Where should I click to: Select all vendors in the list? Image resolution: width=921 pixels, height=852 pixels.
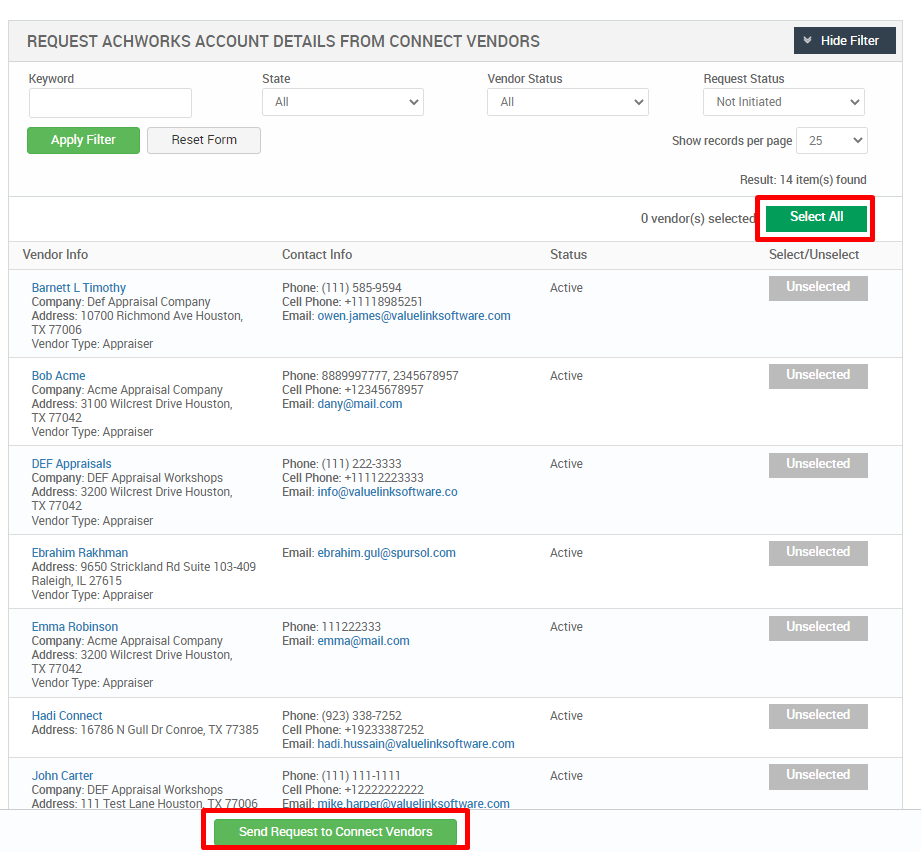point(815,217)
